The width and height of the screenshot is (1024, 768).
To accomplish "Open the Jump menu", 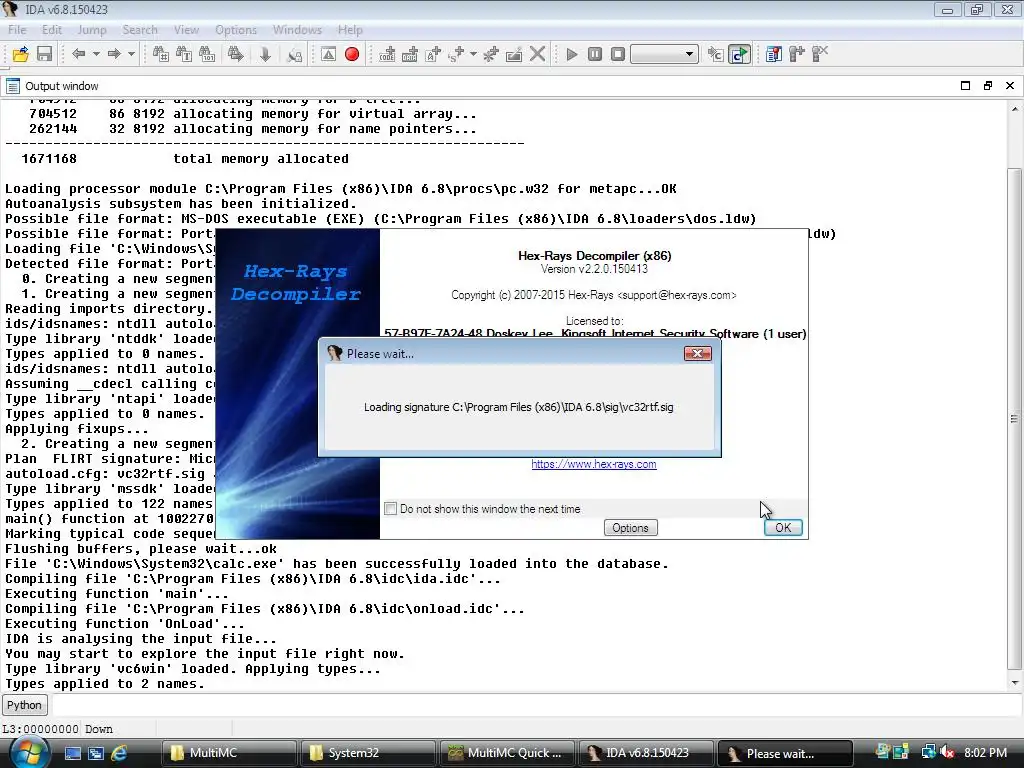I will pos(91,30).
